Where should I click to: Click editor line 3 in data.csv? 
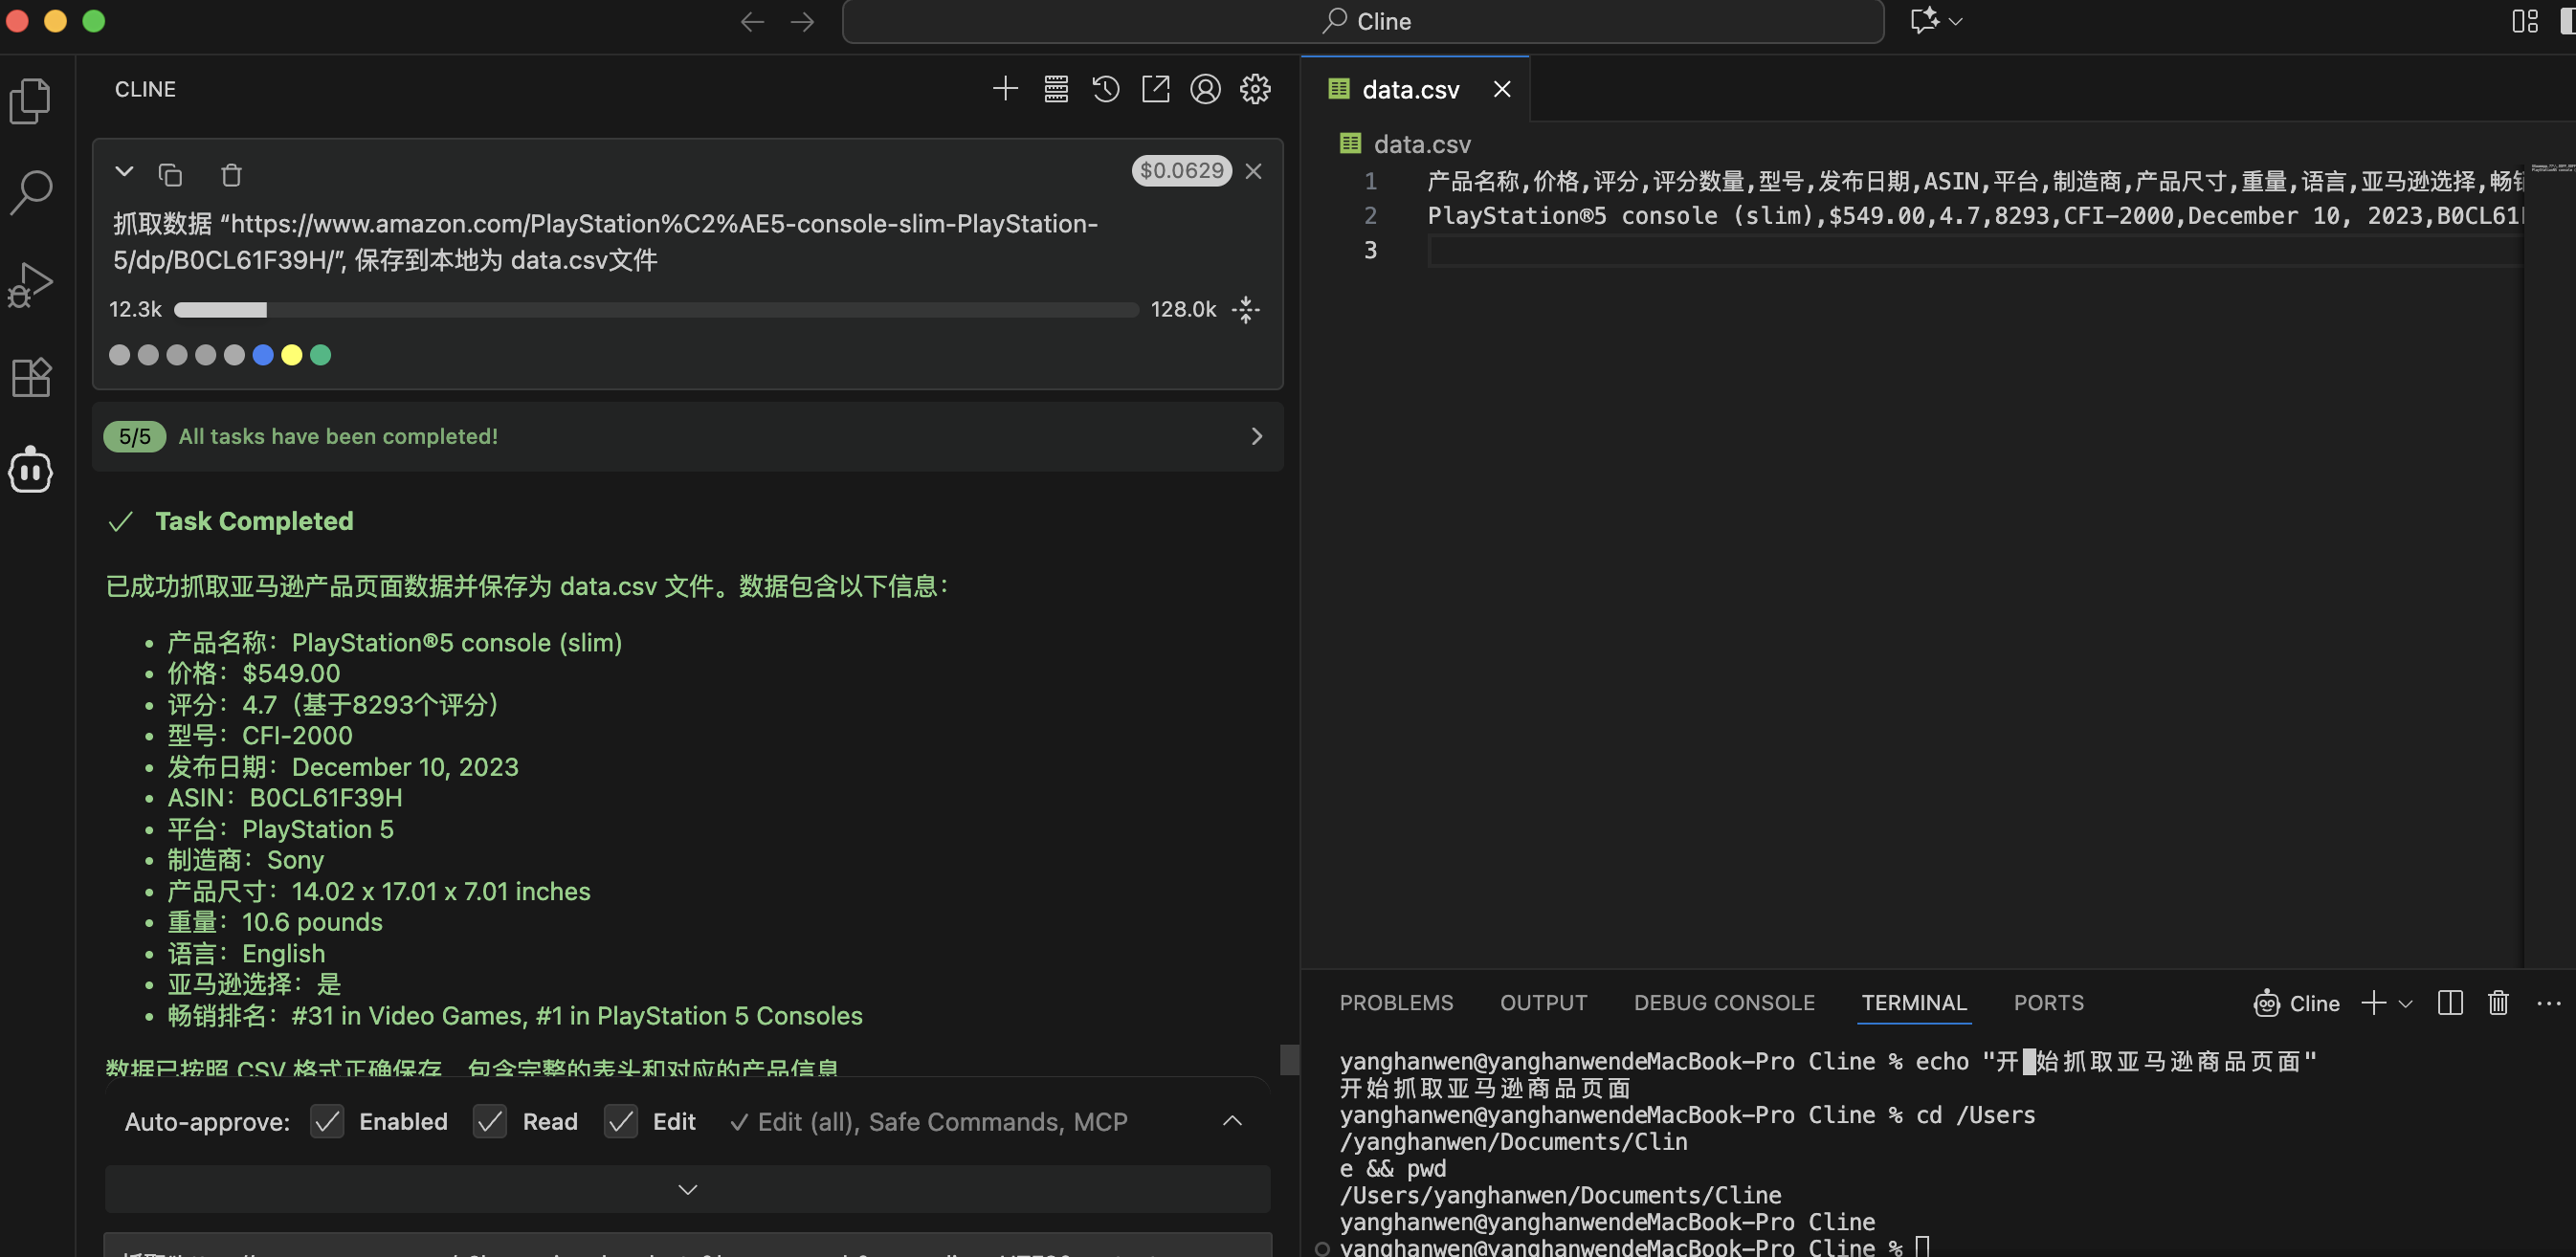1975,251
